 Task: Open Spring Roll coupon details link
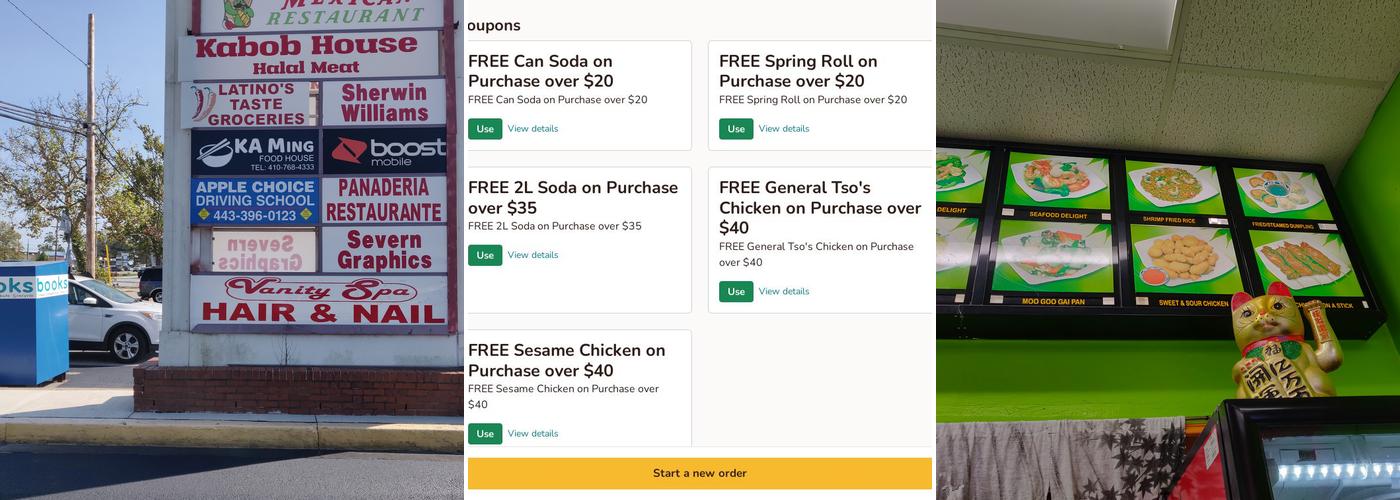[784, 129]
